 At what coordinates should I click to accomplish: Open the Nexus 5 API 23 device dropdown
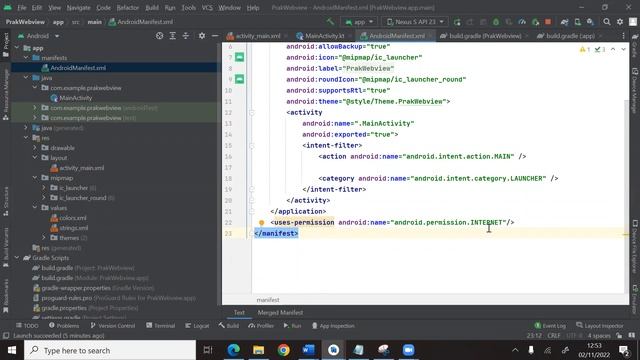tap(415, 22)
